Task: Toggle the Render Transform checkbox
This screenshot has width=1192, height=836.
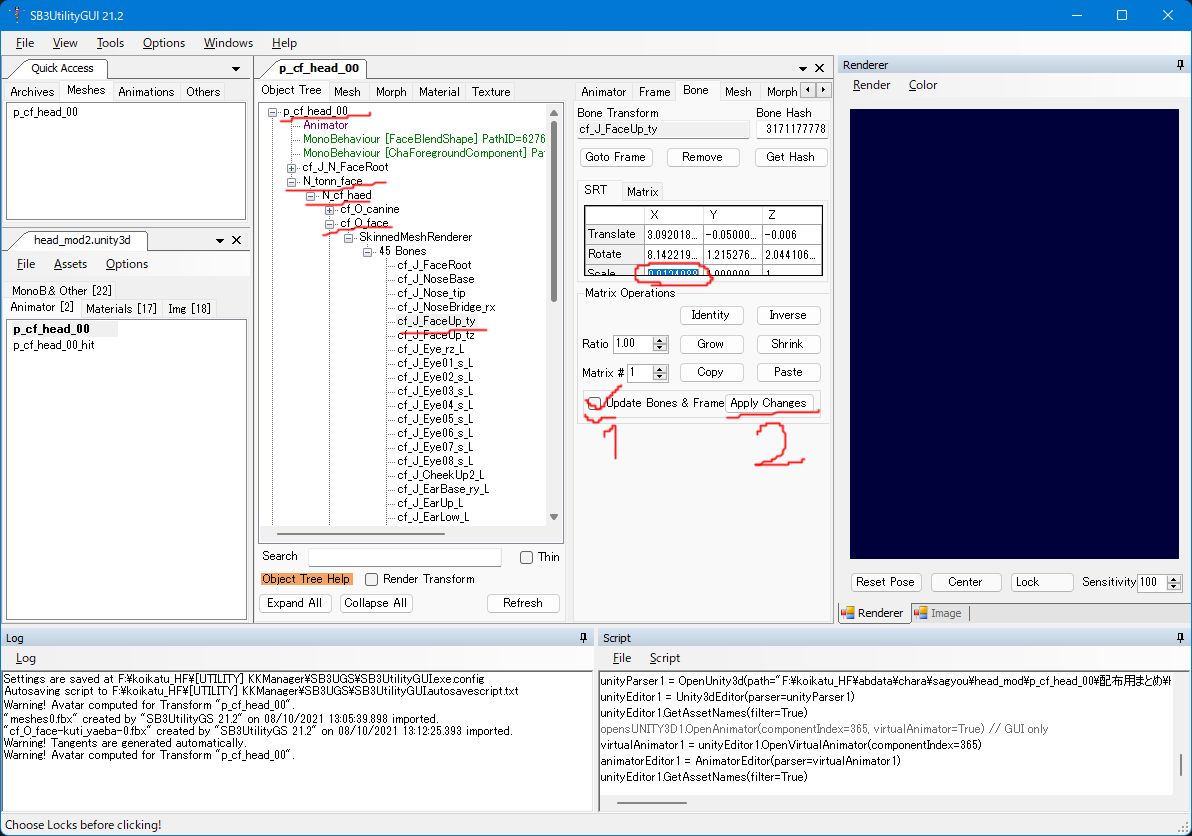Action: click(x=371, y=579)
